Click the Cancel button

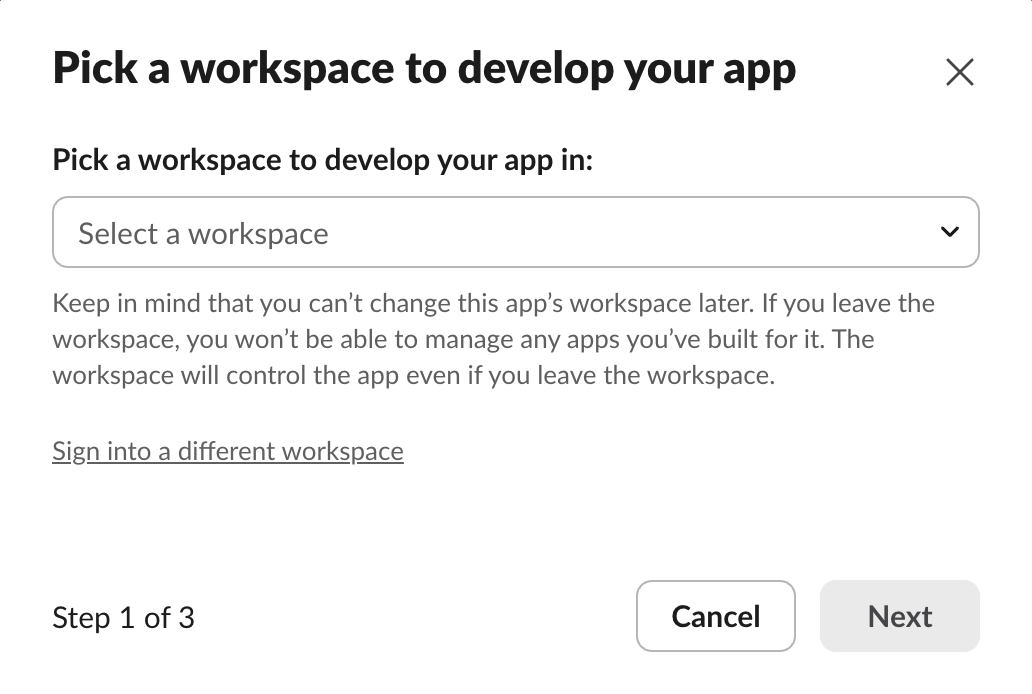pos(716,616)
